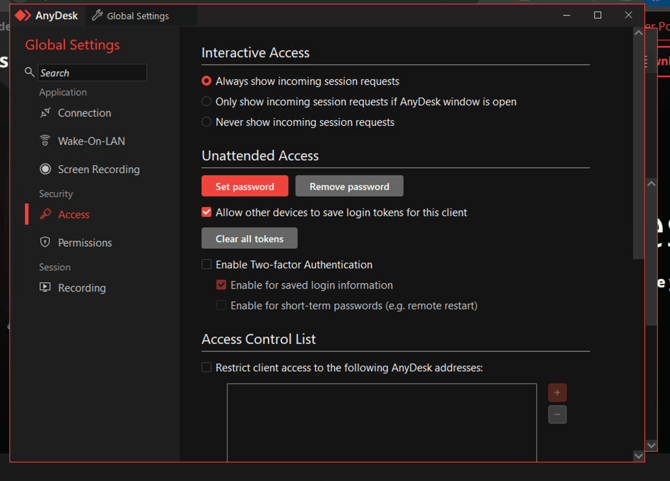Click the Screen Recording circle icon
Viewport: 670px width, 481px height.
tap(45, 169)
